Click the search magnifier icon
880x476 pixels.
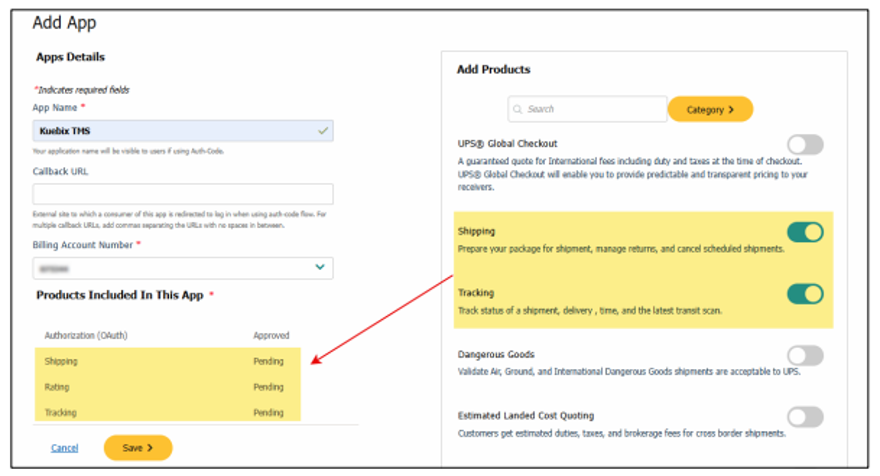pyautogui.click(x=518, y=109)
